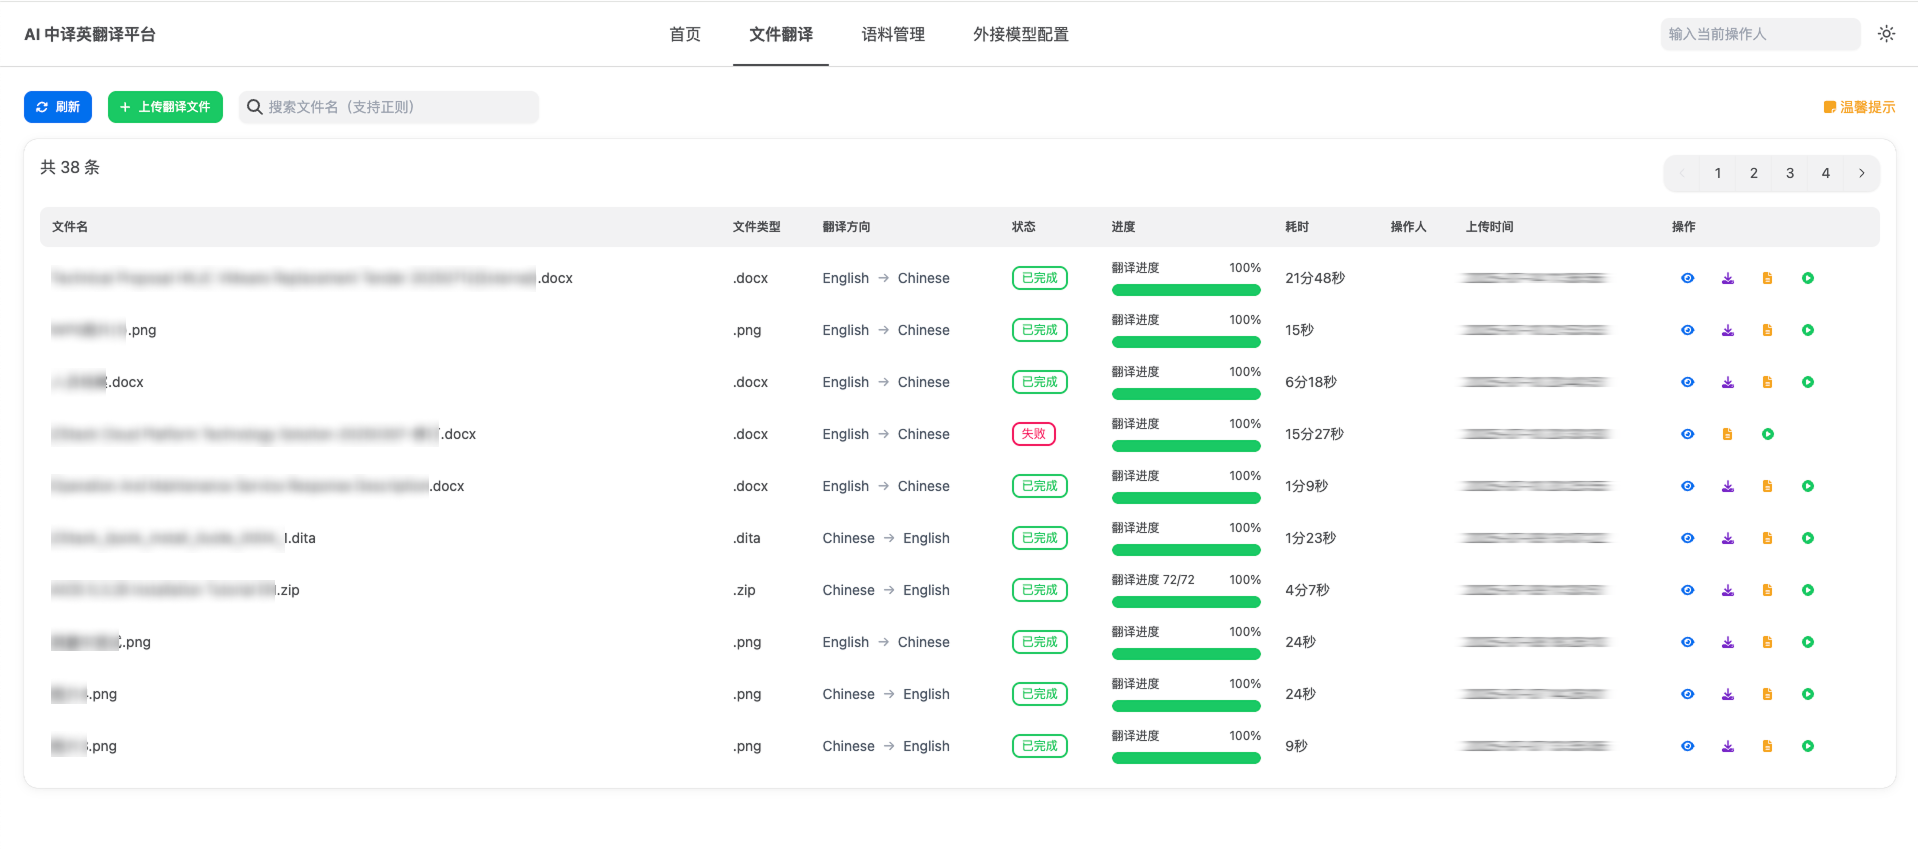Screen dimensions: 1918x851
Task: Re-run translation for the 9秒 row
Action: click(x=1807, y=746)
